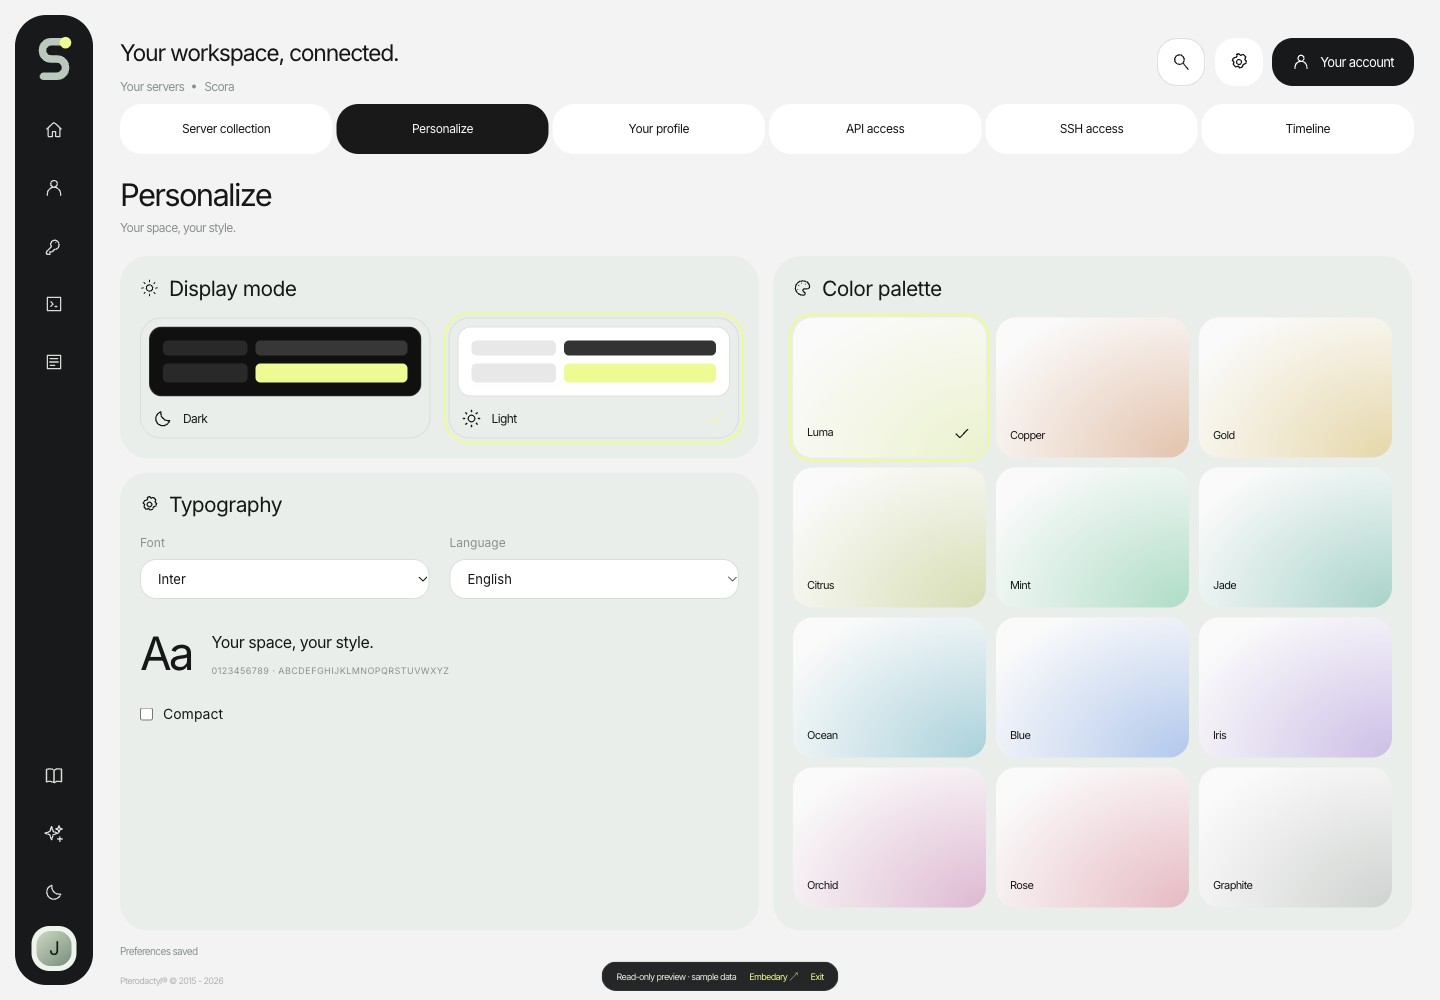Open the API key sidebar icon
This screenshot has width=1440, height=1000.
(x=54, y=246)
